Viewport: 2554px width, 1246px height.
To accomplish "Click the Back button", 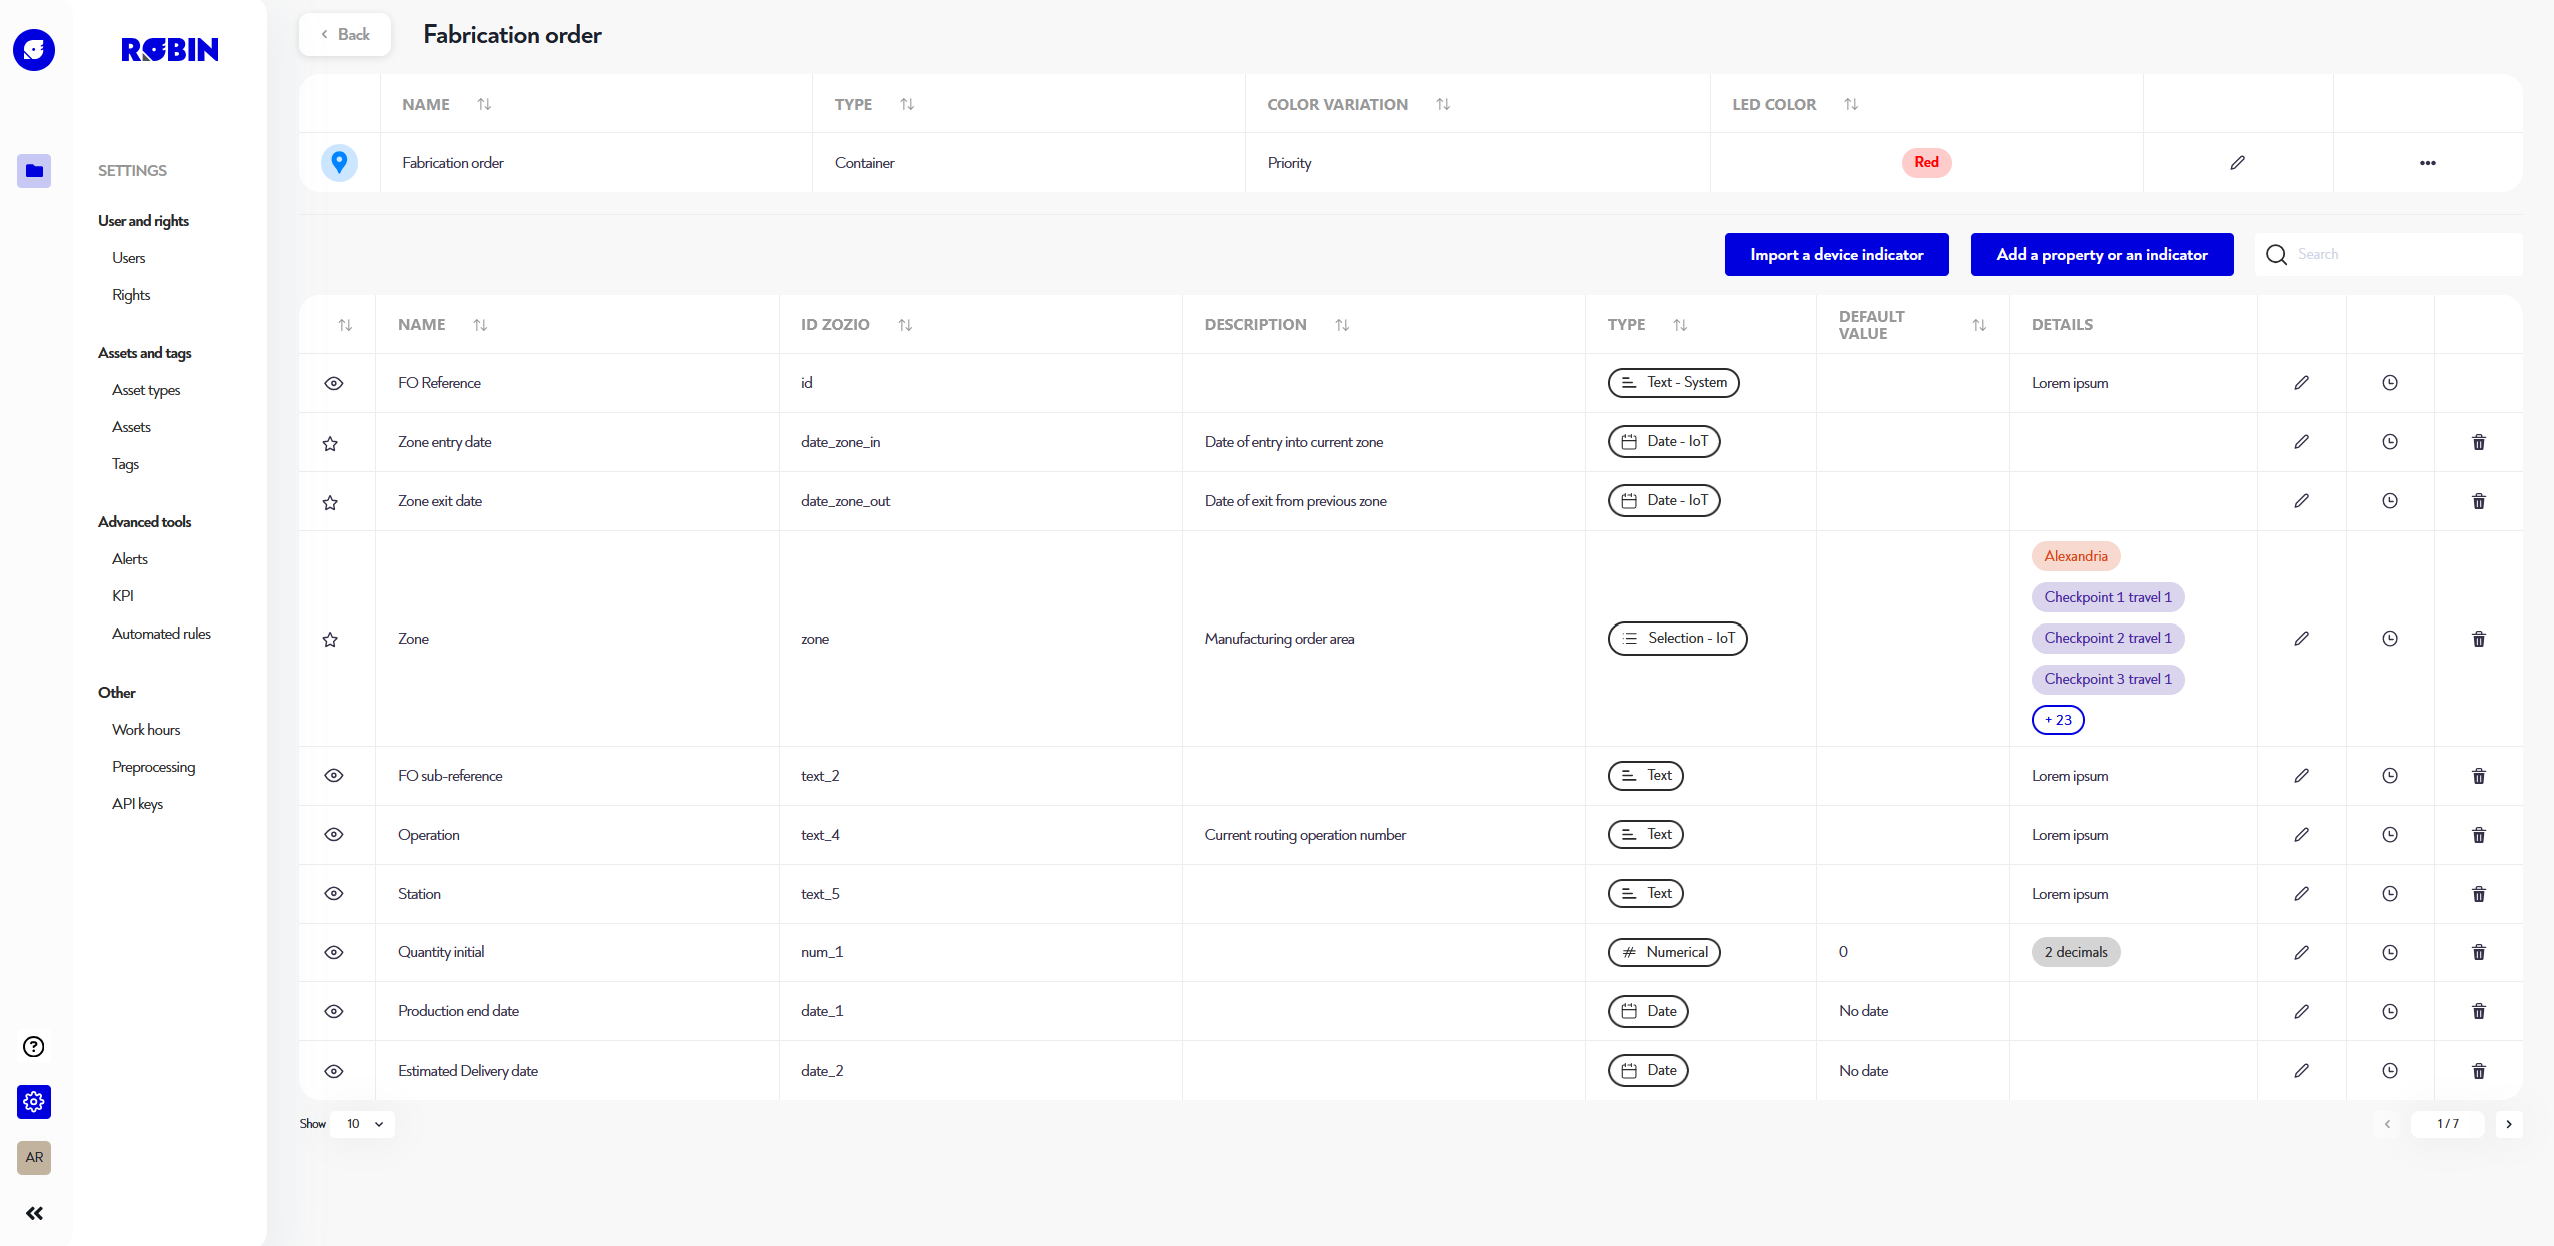I will point(345,35).
